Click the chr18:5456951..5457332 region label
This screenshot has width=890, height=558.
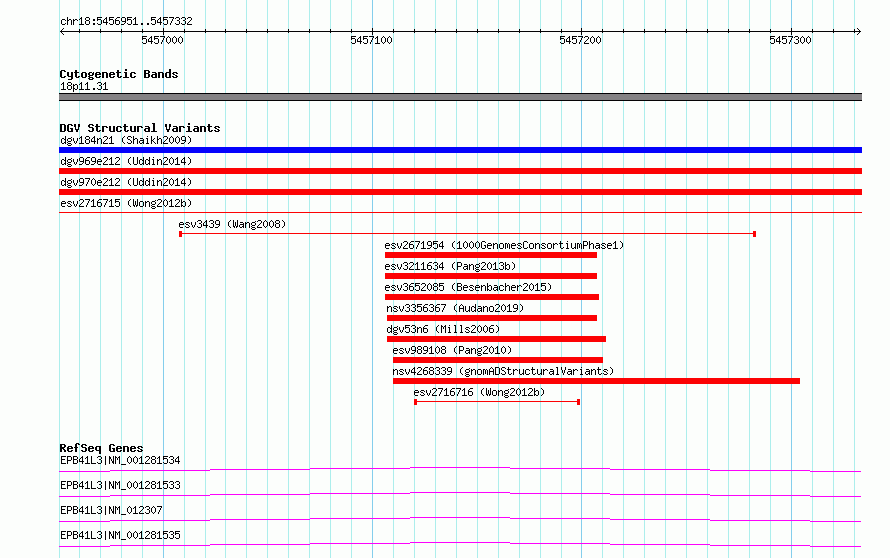click(126, 21)
